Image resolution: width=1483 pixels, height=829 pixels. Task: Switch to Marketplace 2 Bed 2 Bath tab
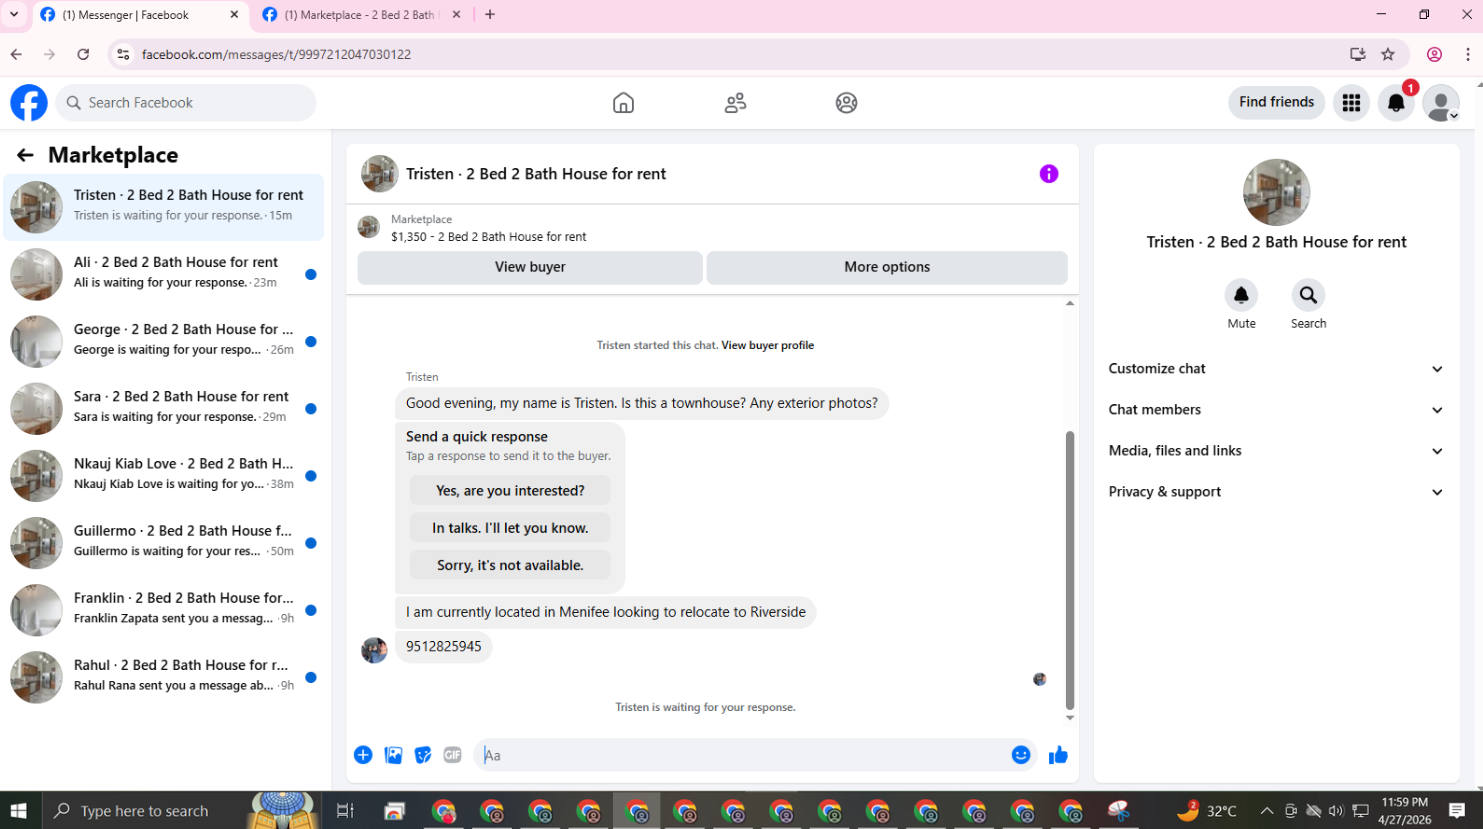point(361,15)
